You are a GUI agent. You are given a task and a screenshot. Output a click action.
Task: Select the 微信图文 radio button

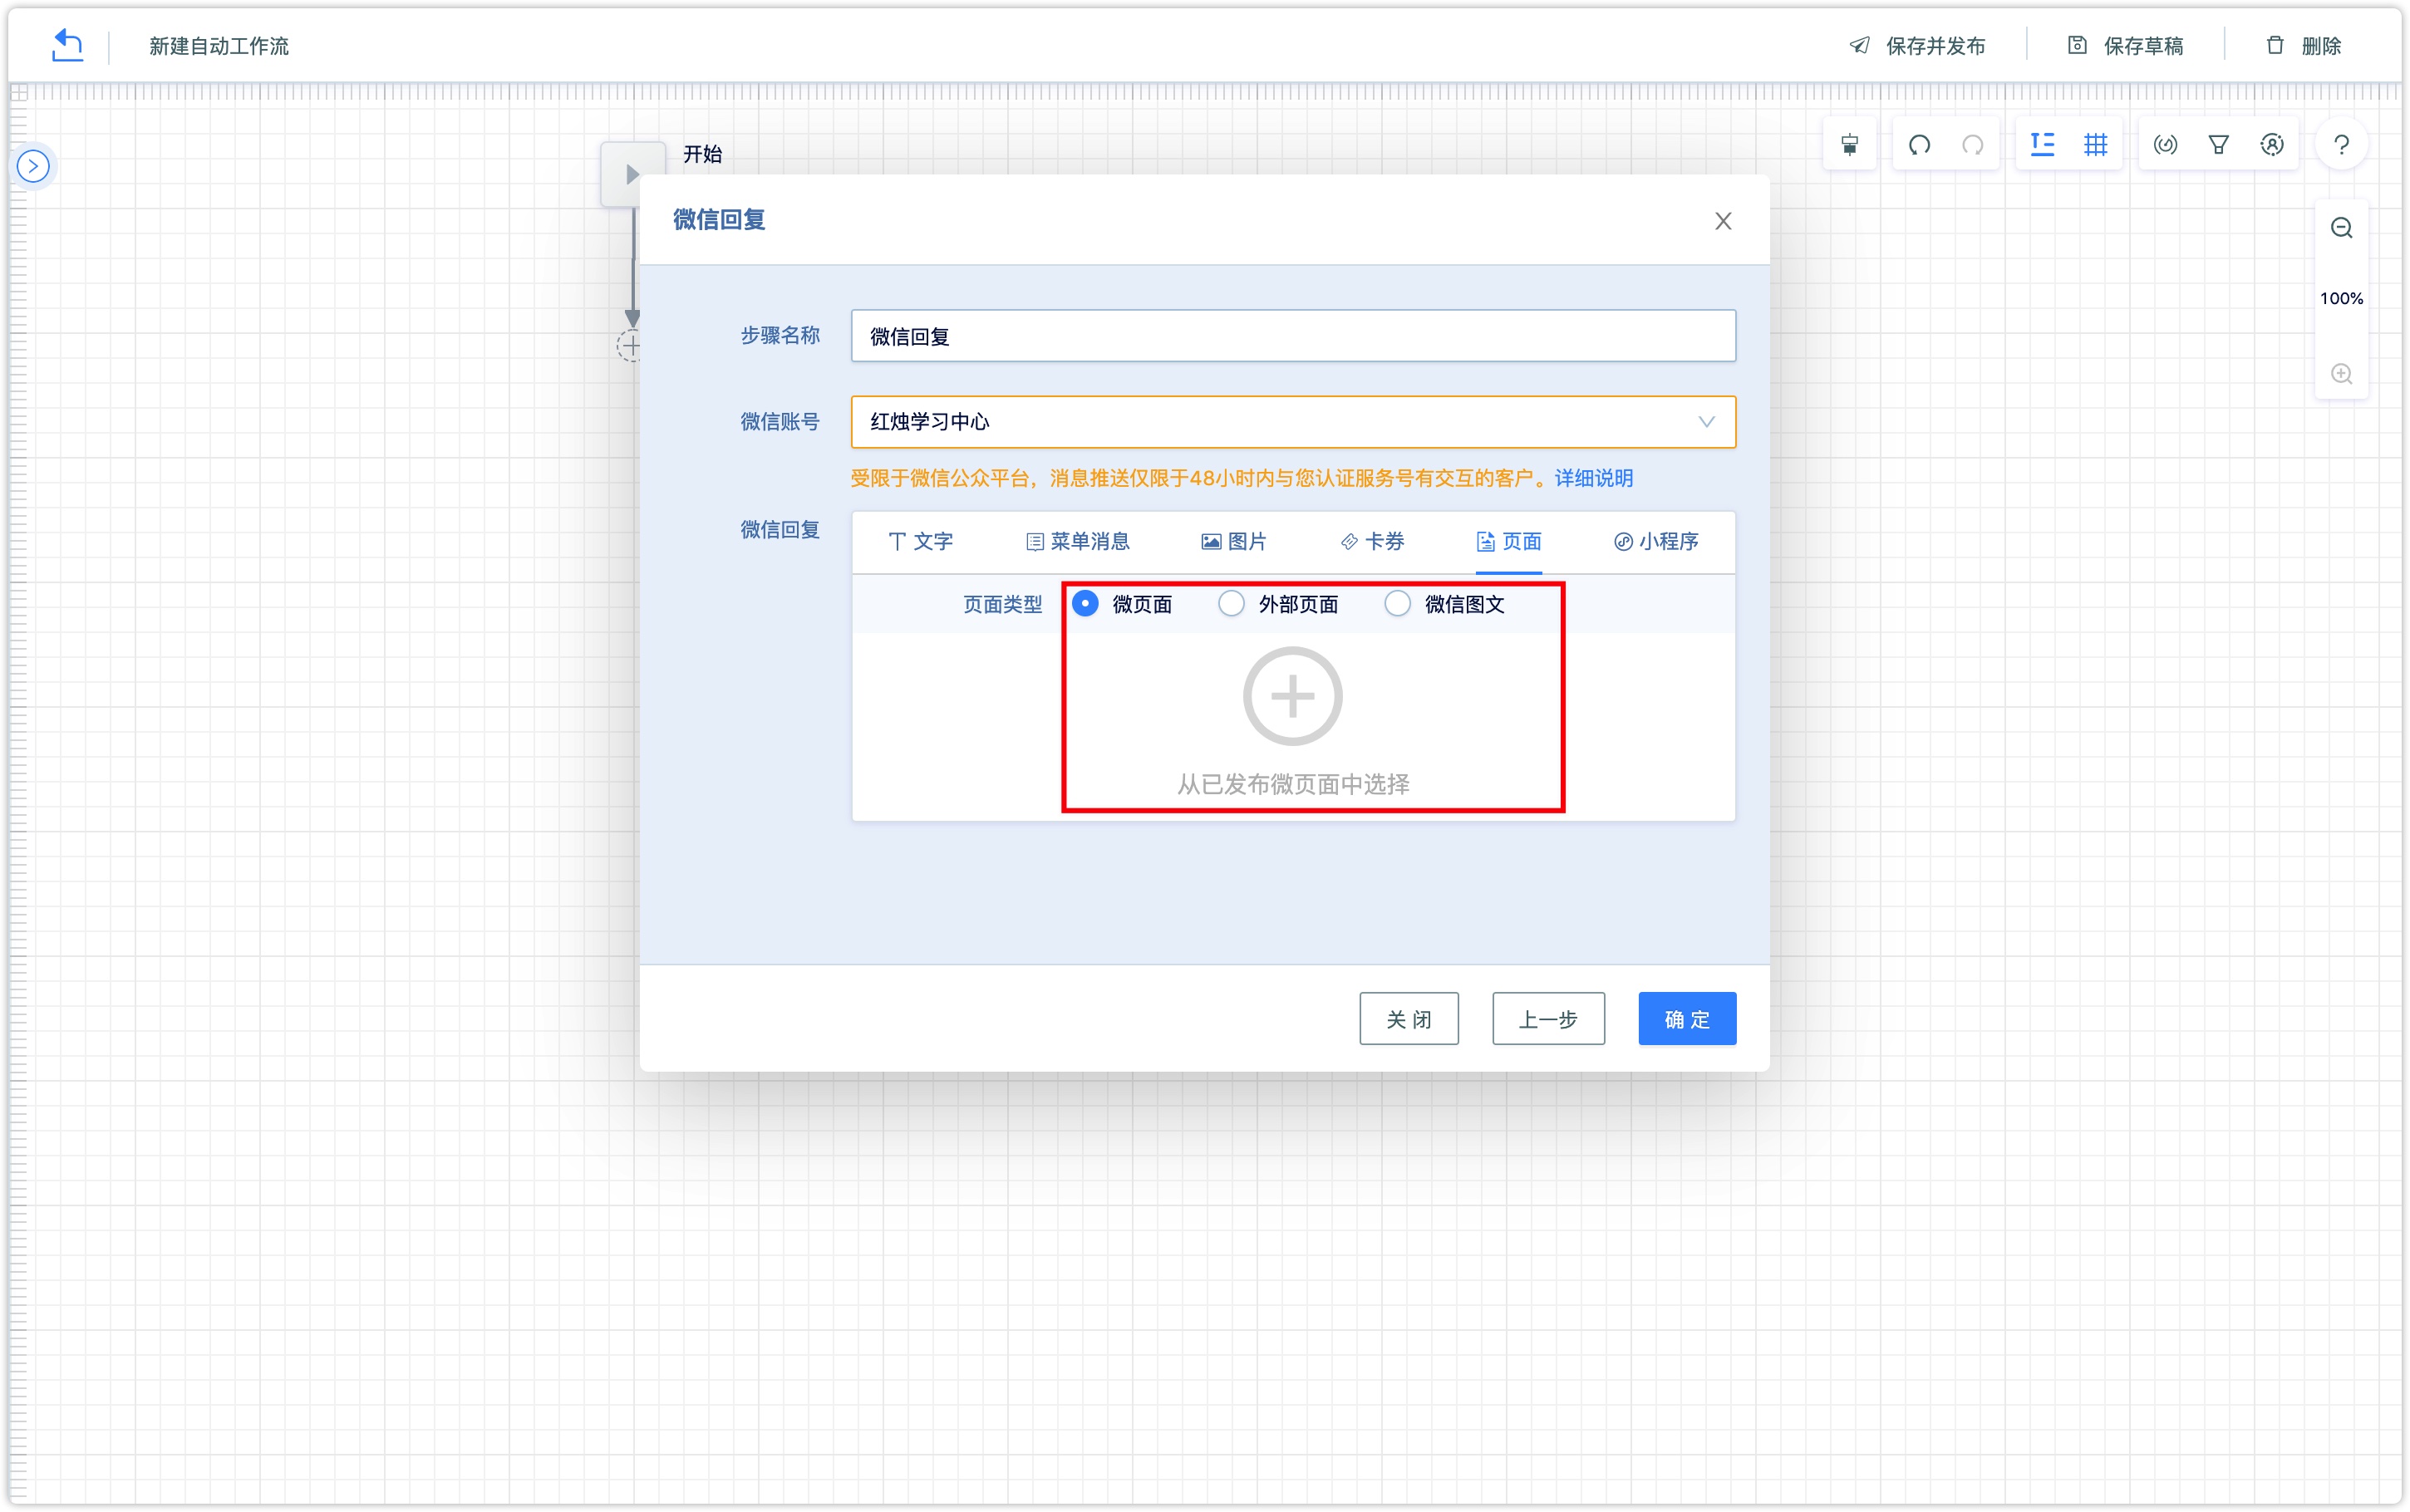1397,604
